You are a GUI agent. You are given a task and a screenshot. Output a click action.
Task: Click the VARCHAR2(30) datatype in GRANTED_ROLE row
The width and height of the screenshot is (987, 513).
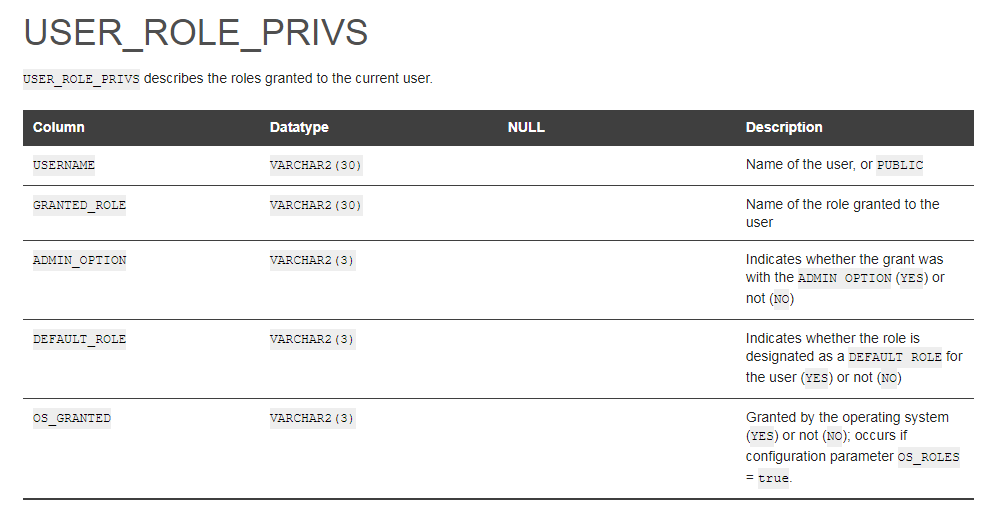click(x=315, y=205)
